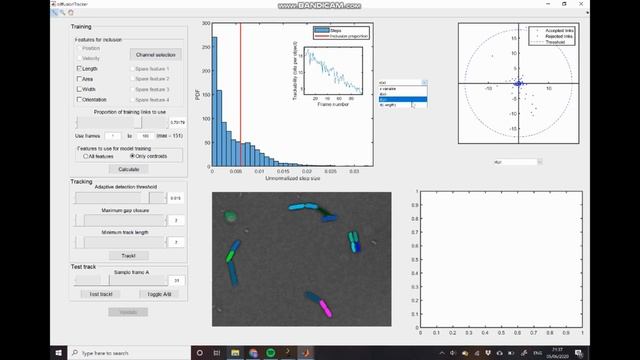Open the dark app icon beside Spotify
The width and height of the screenshot is (640, 360).
[288, 353]
